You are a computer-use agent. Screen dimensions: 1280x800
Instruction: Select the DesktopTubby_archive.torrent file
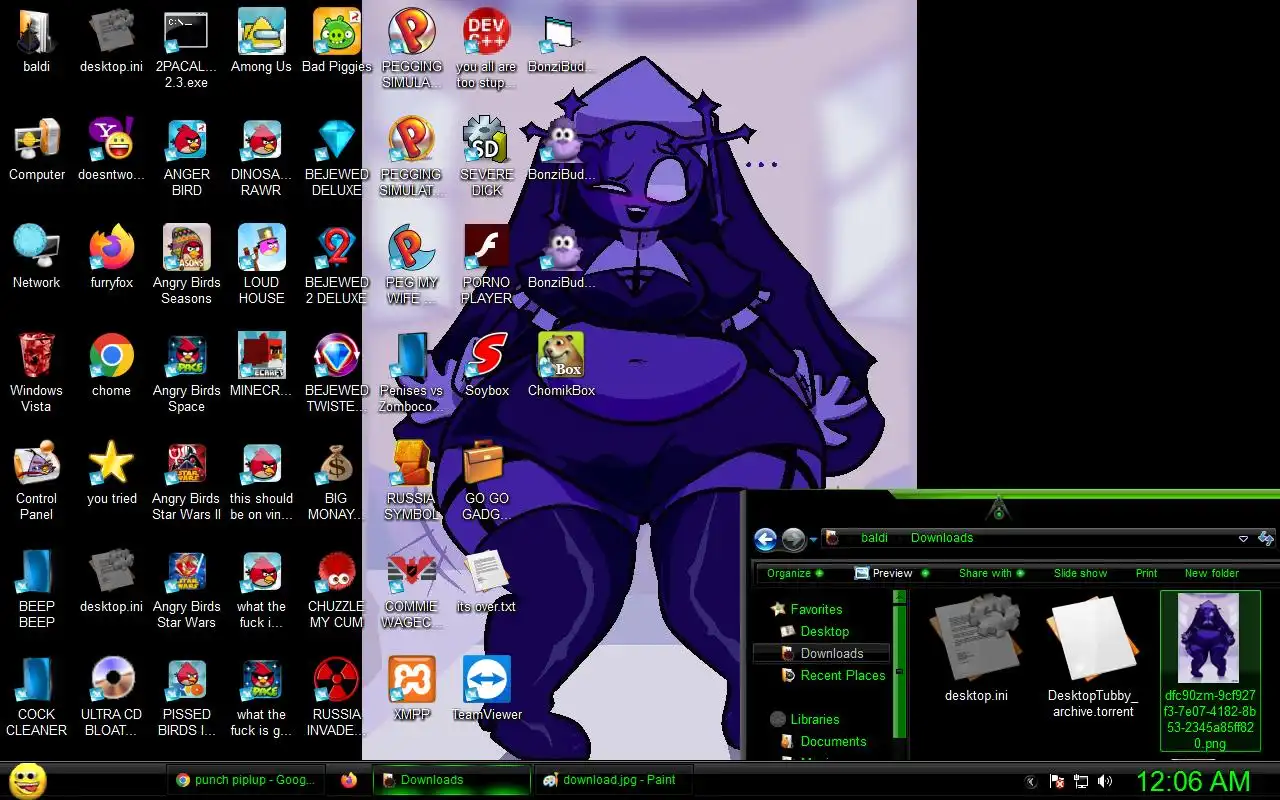[x=1092, y=656]
